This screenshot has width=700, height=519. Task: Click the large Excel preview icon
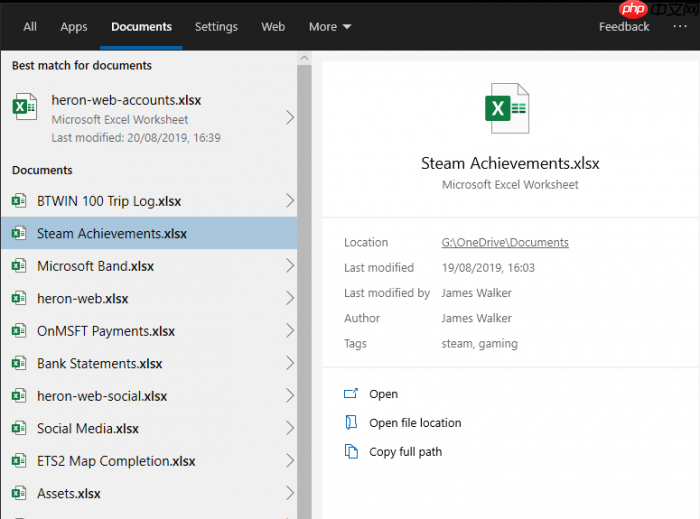click(507, 108)
